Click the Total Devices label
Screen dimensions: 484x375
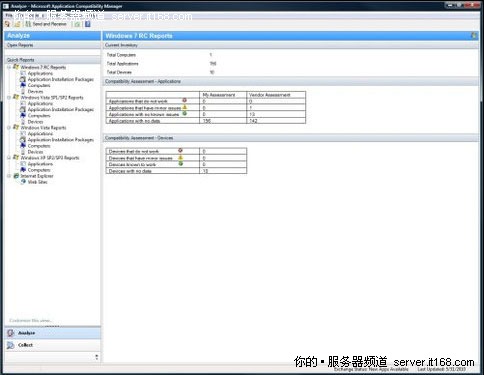[119, 72]
